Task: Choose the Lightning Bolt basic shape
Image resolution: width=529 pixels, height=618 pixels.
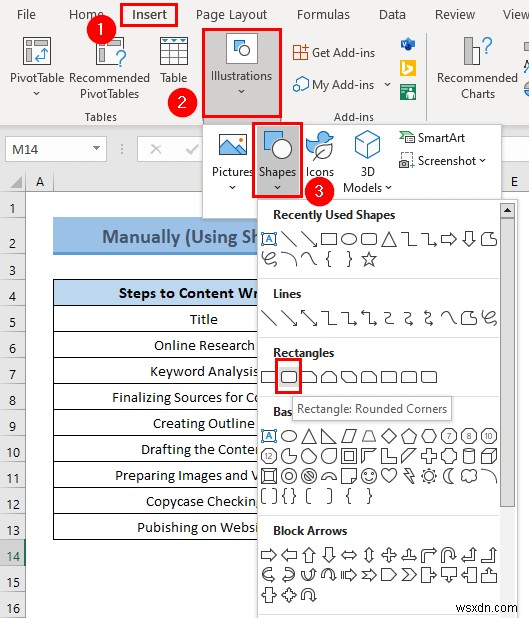Action: click(409, 476)
